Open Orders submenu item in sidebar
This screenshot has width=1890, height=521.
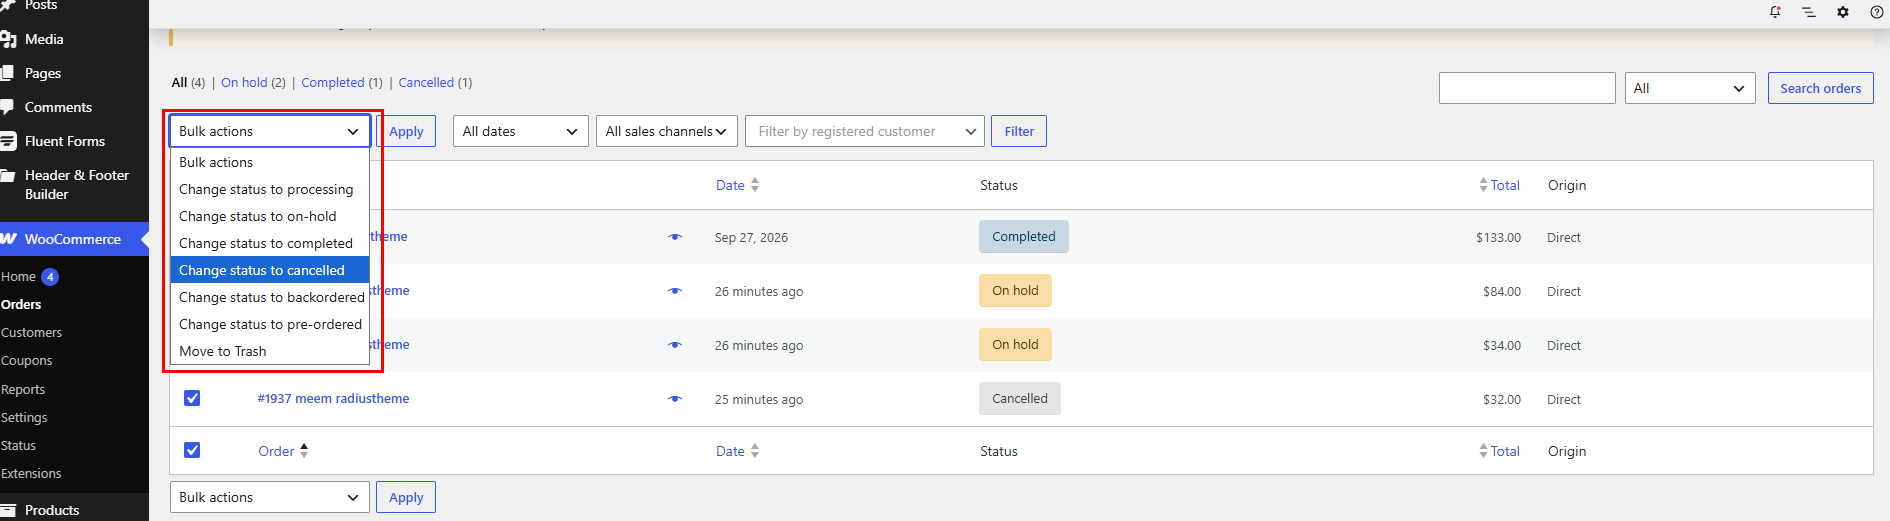coord(21,304)
